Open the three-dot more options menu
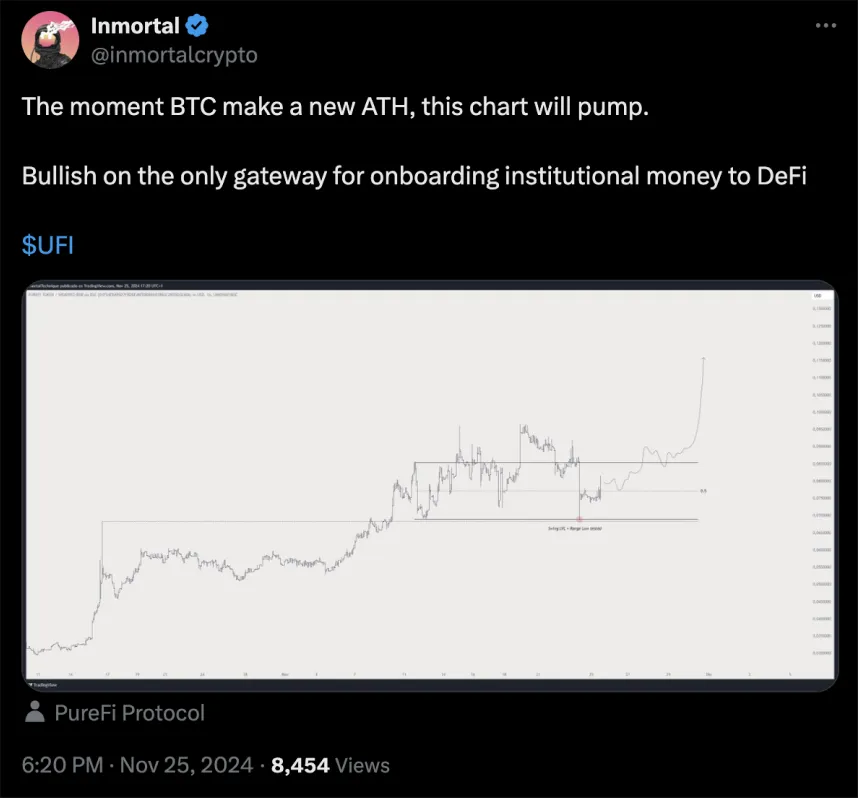Screen dimensions: 858x798 pos(825,26)
